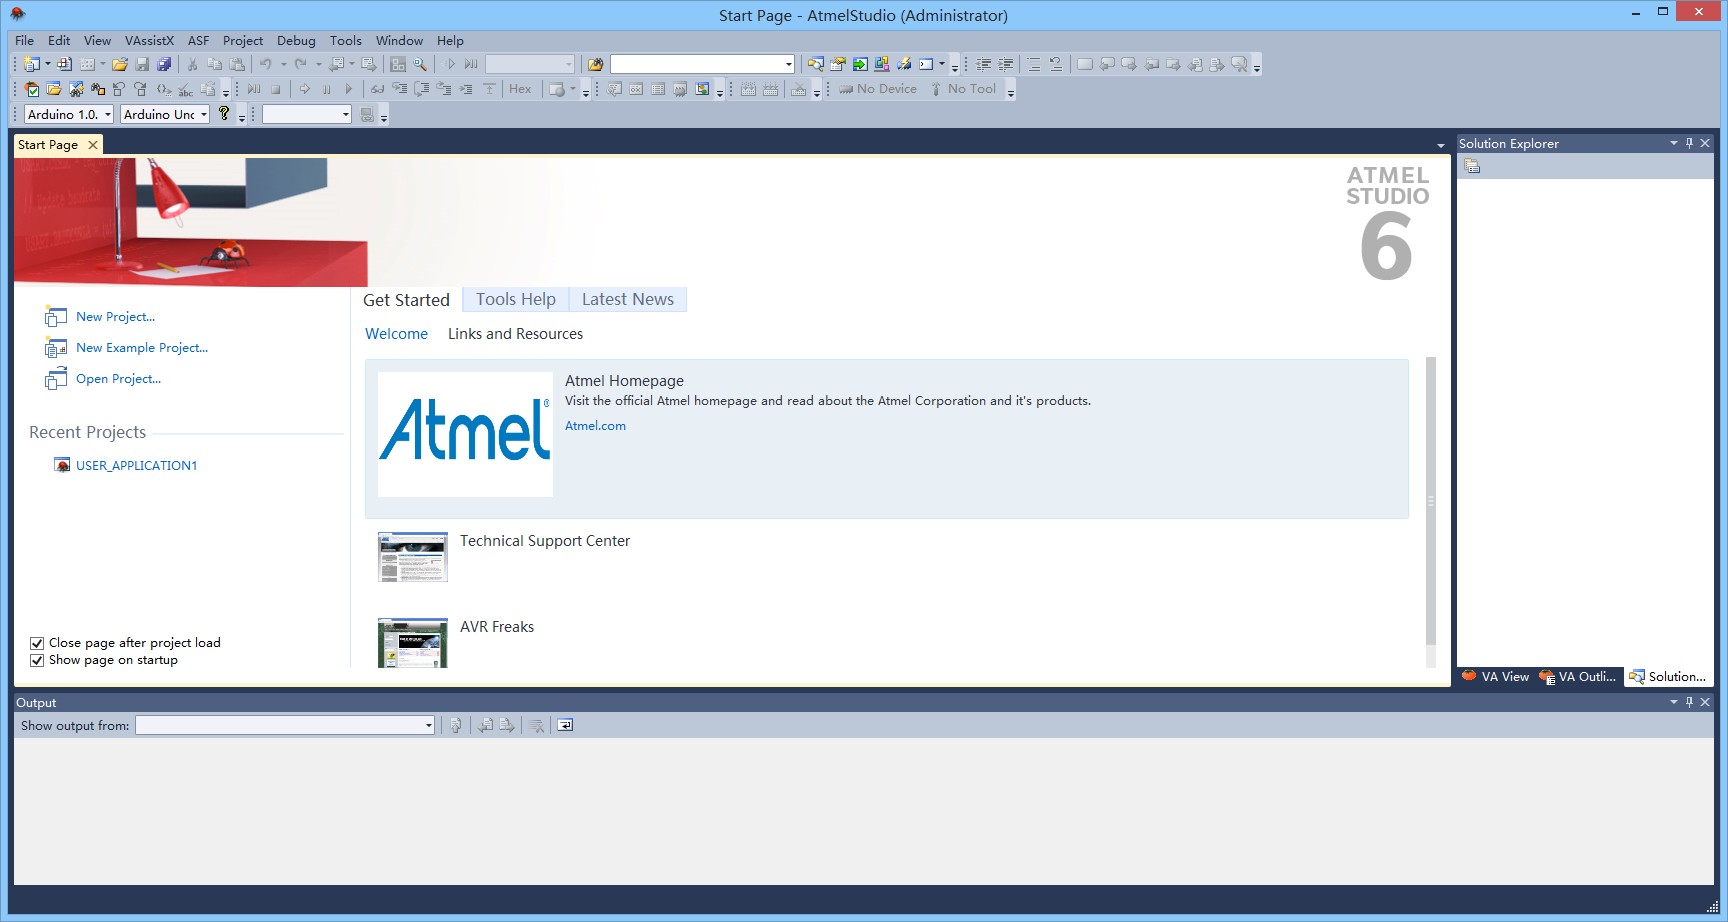Expand the Solution Explorer window options arrow

(x=1673, y=143)
